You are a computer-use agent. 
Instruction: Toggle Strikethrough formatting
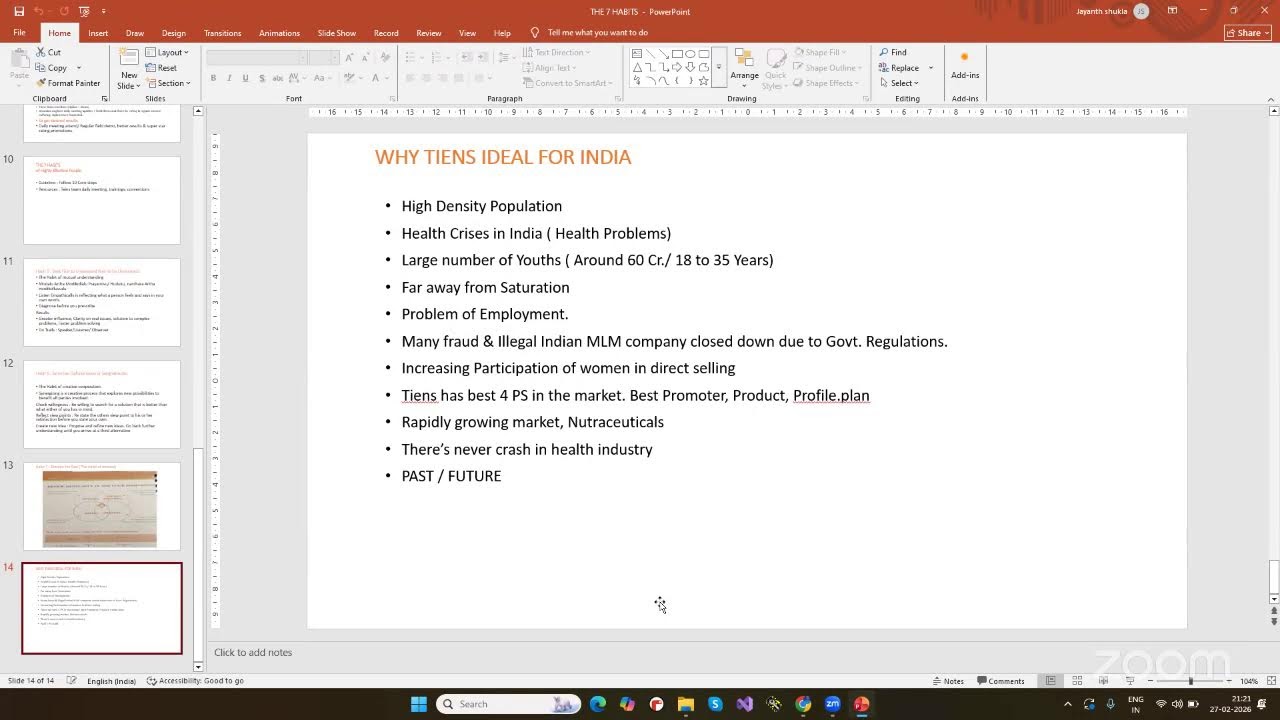coord(277,78)
